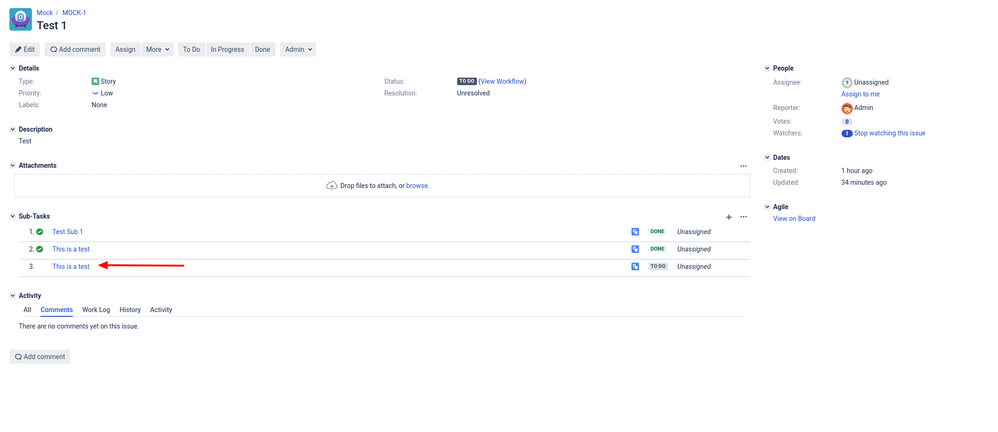
Task: Collapse the Details section
Action: 13,68
